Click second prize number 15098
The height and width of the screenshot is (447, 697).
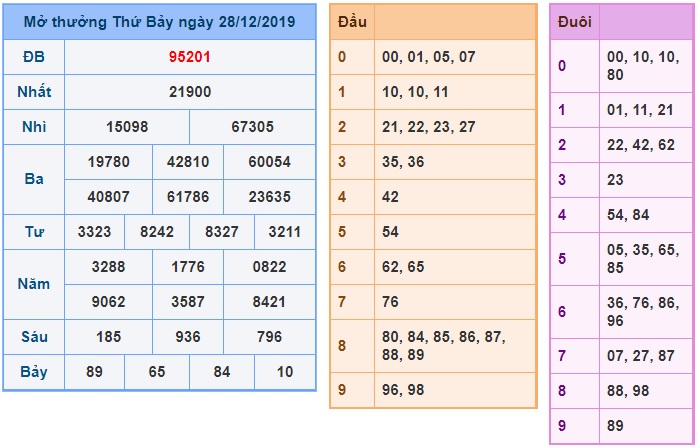127,127
